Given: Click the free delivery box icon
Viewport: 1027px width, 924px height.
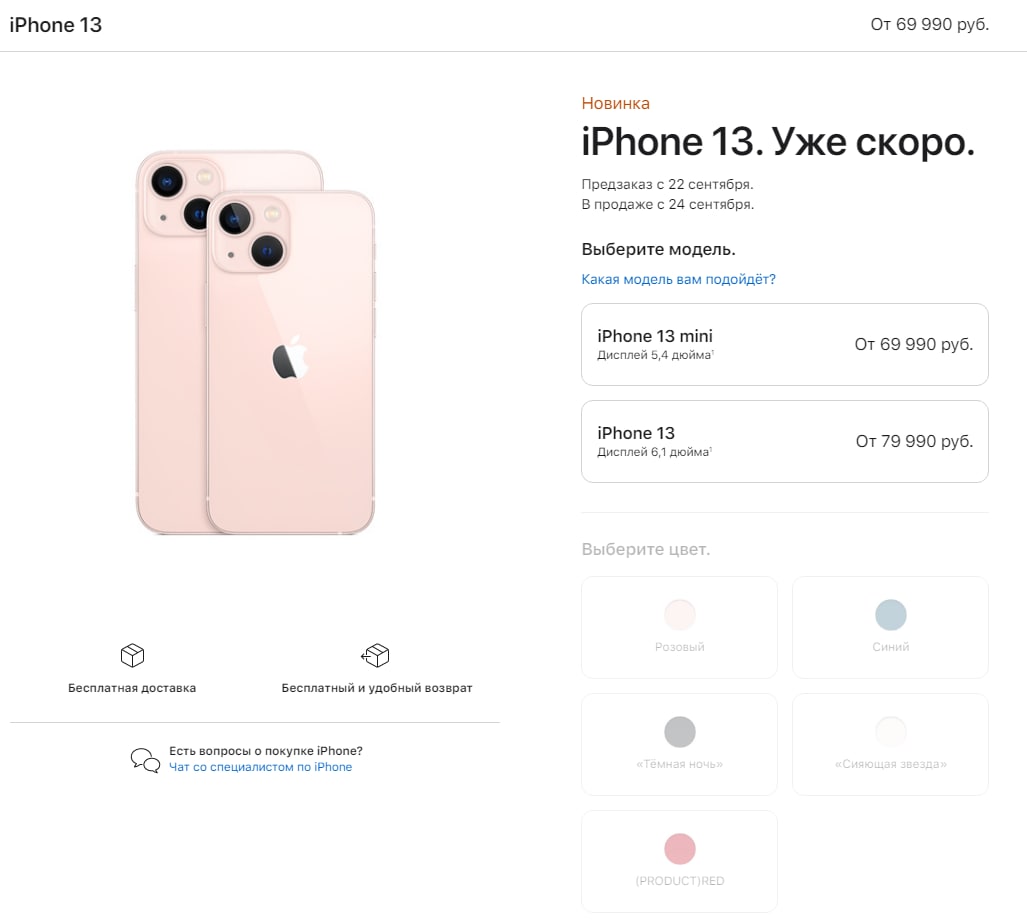Looking at the screenshot, I should click(x=132, y=655).
